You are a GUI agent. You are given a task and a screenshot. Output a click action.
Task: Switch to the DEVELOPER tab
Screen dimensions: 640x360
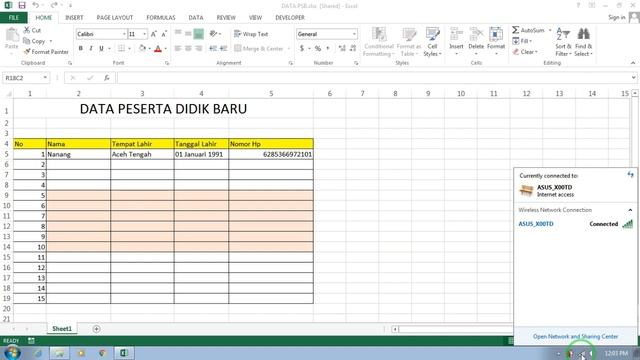[290, 18]
